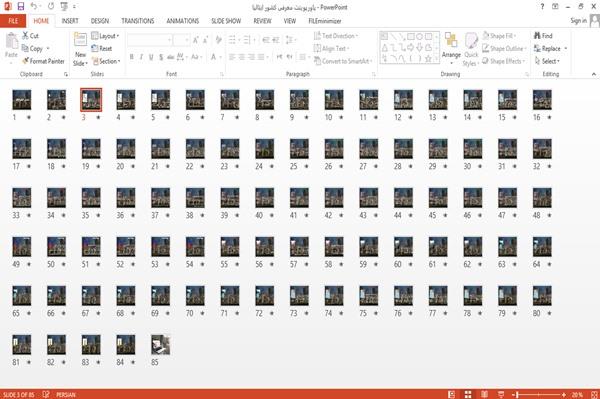This screenshot has height=399, width=600.
Task: Open the Section dropdown
Action: point(106,61)
